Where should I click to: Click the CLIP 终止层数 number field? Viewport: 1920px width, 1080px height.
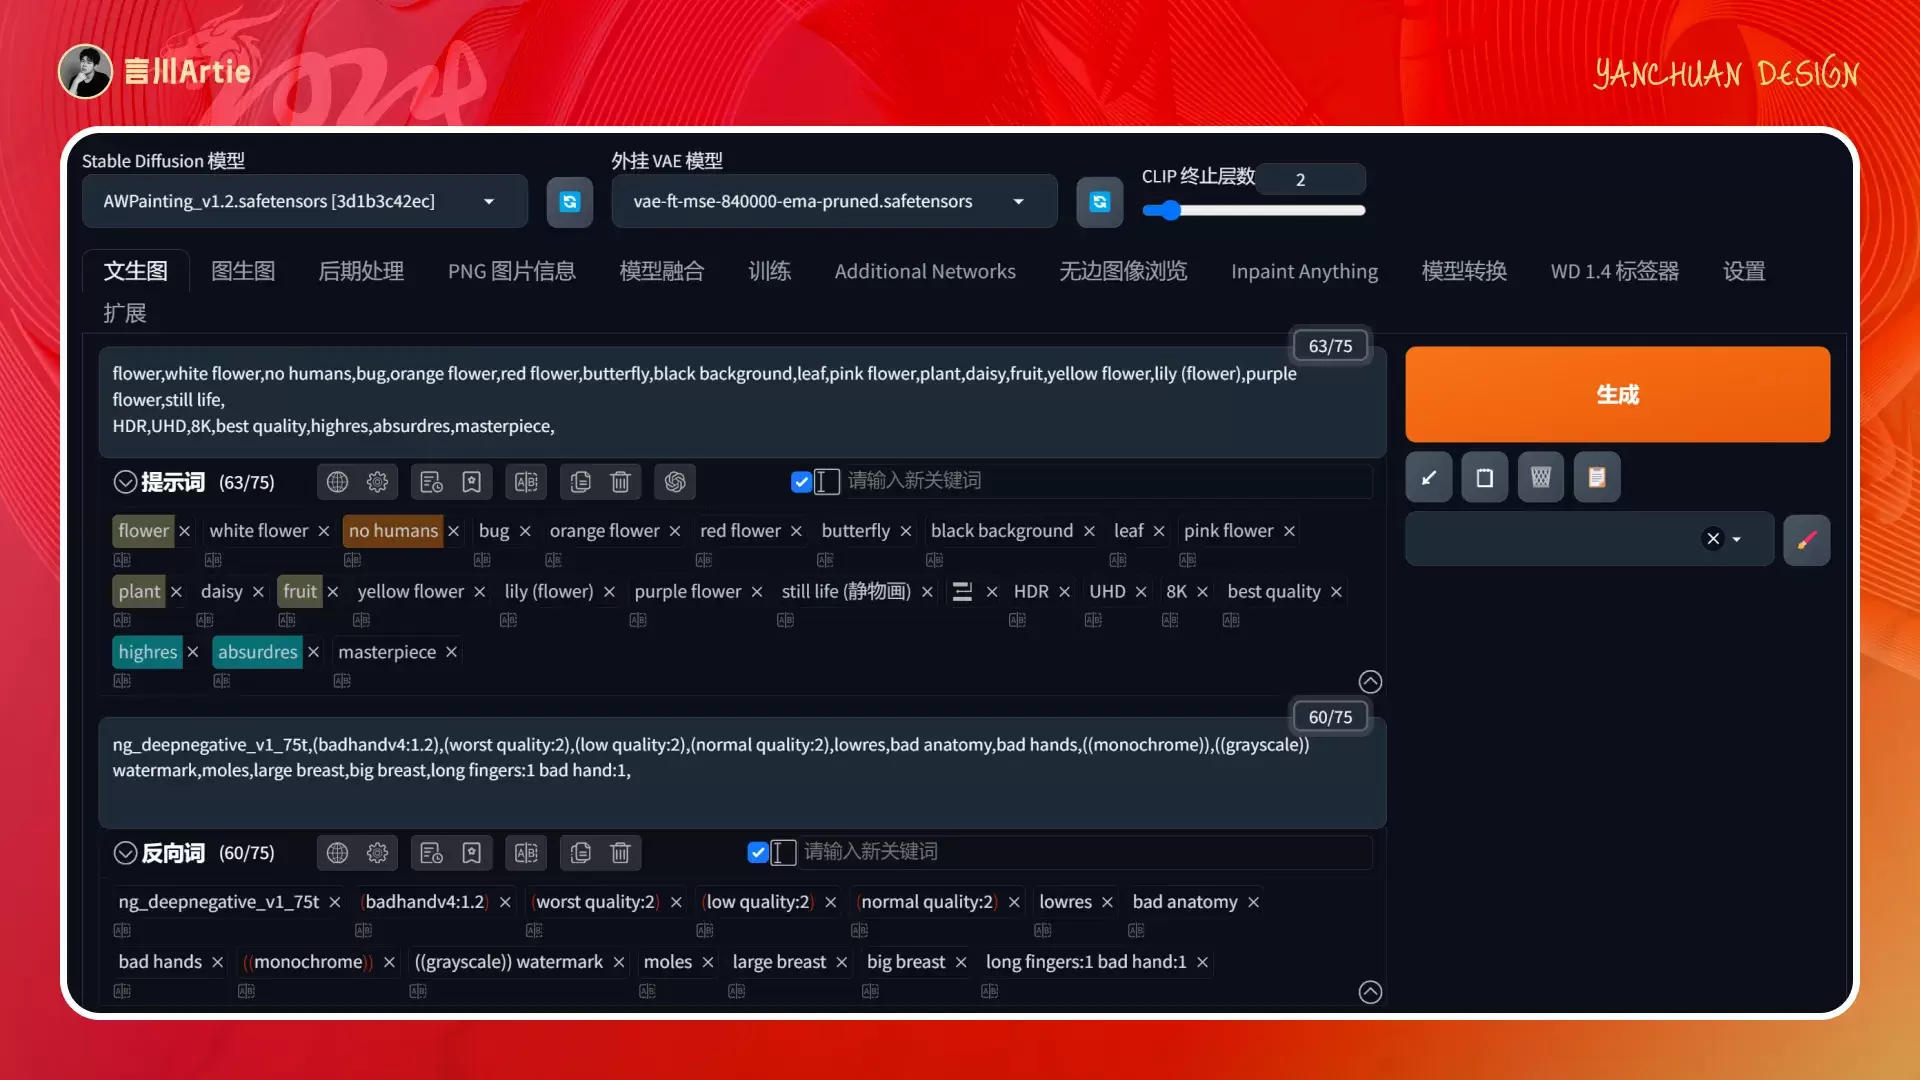point(1312,179)
